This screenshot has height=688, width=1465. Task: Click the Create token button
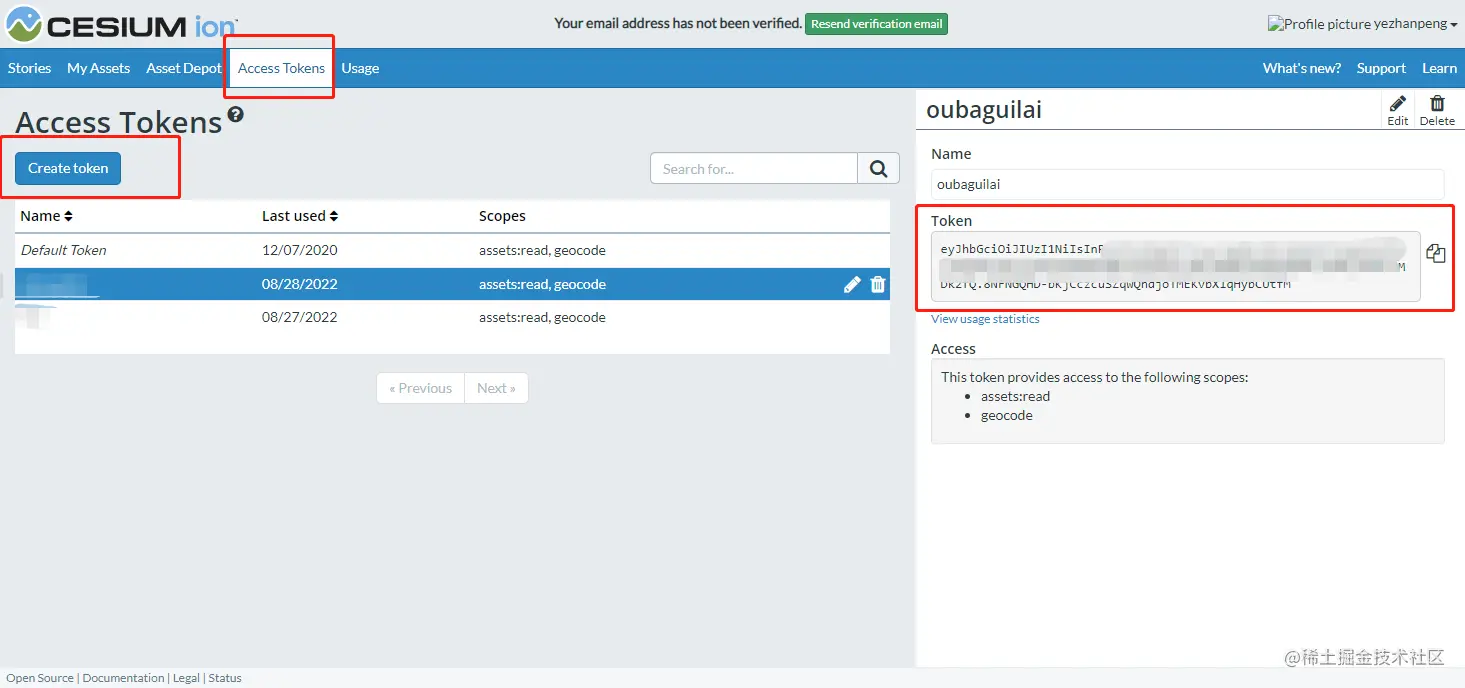(x=68, y=168)
